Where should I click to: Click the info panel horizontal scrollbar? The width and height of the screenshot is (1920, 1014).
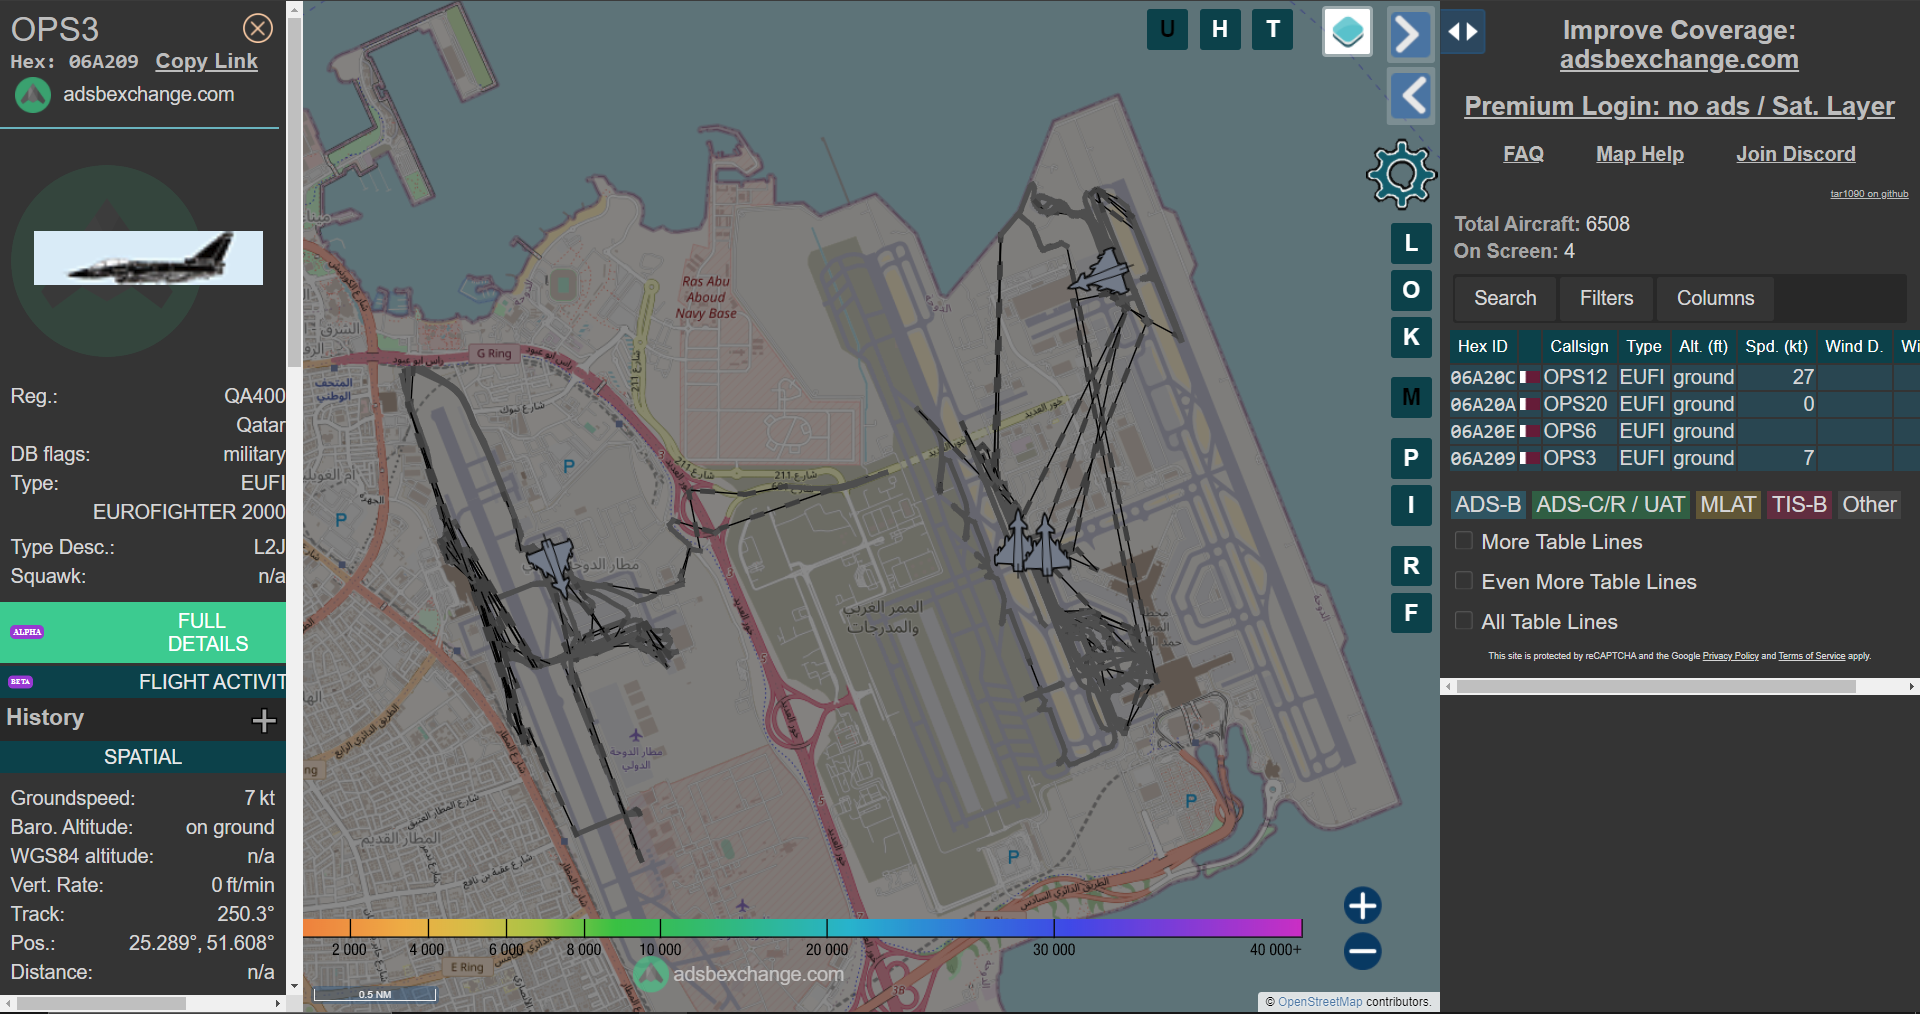(101, 1003)
